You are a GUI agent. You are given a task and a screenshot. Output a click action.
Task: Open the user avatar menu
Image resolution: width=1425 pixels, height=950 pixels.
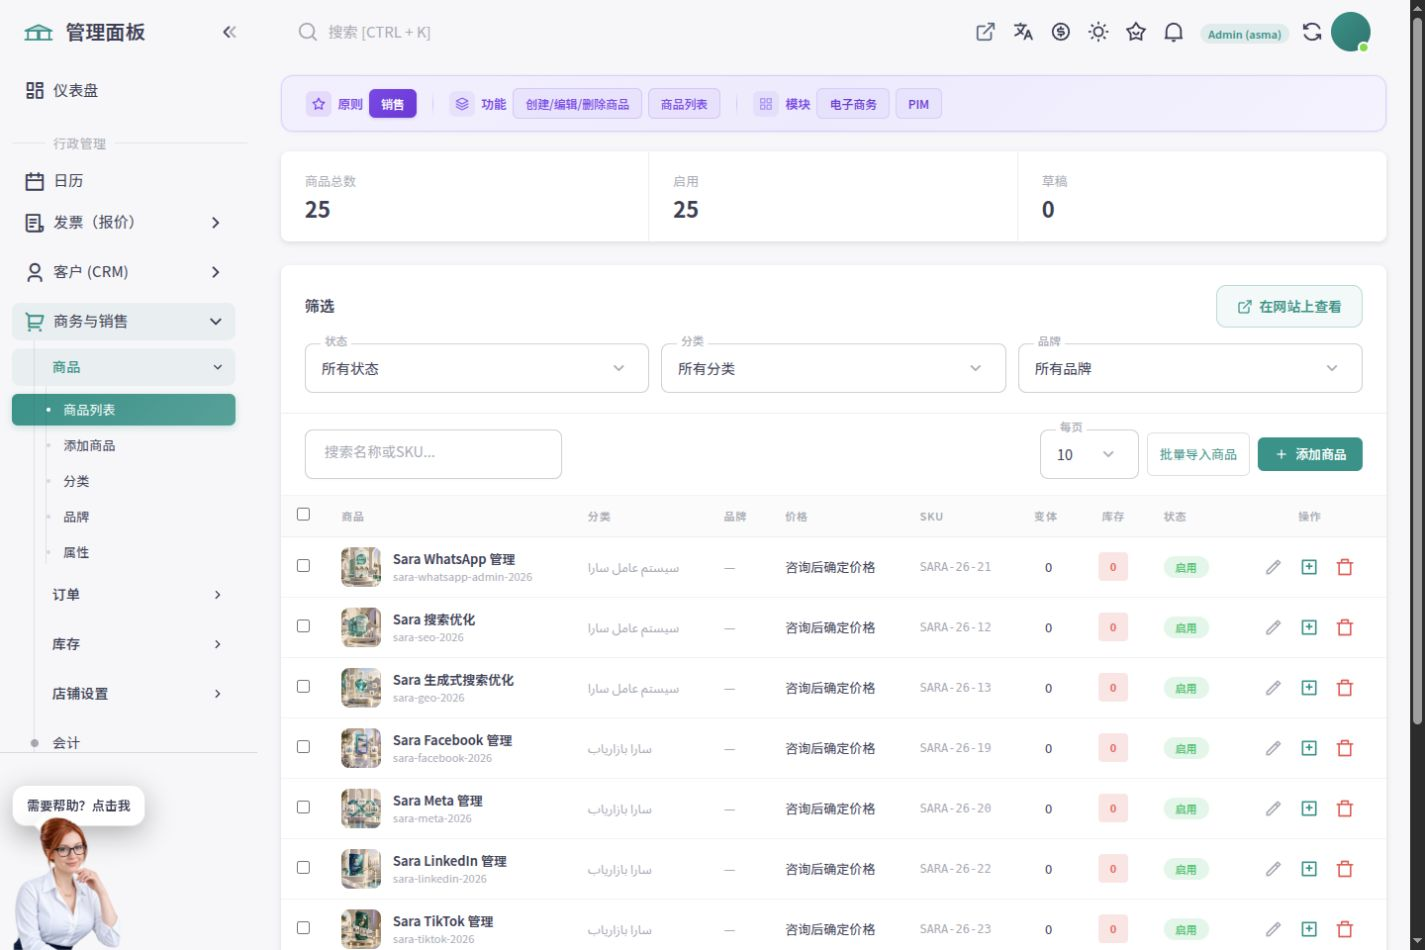tap(1351, 32)
